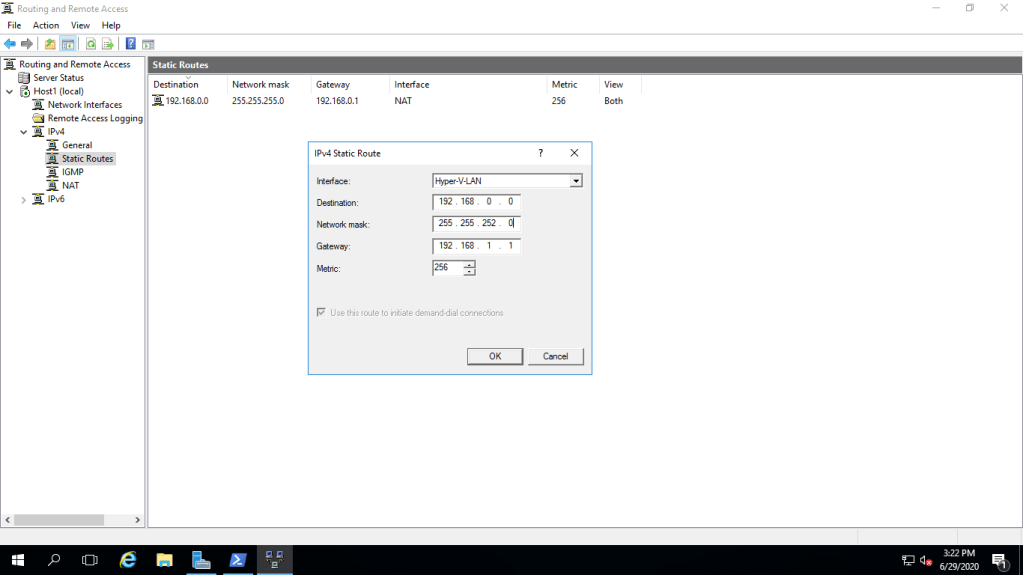Open Internet Explorer from the taskbar
The height and width of the screenshot is (575, 1023).
[x=128, y=560]
